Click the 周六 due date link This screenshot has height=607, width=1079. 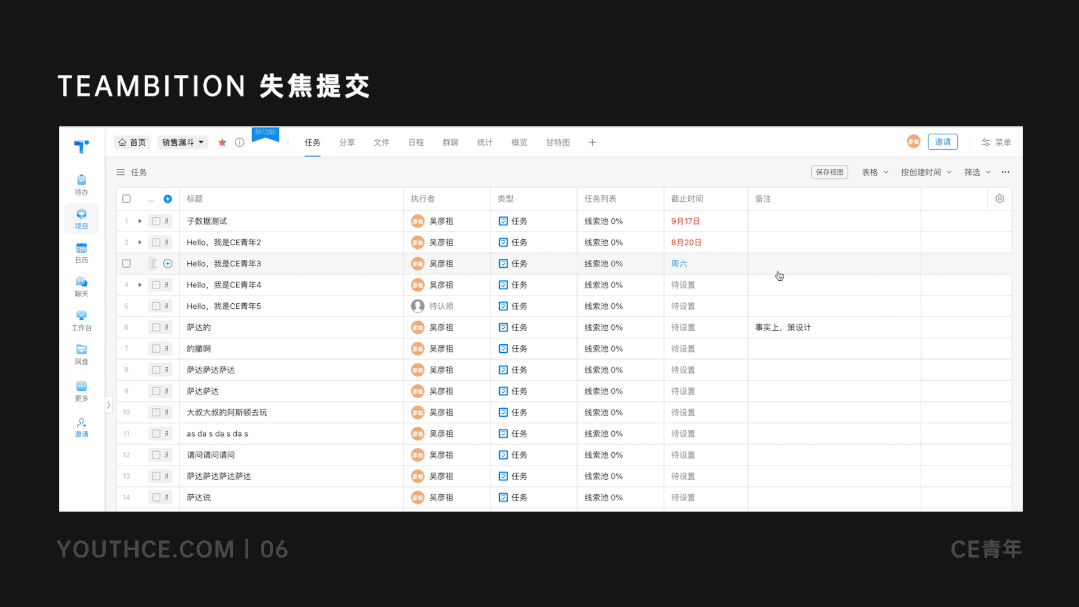(679, 264)
